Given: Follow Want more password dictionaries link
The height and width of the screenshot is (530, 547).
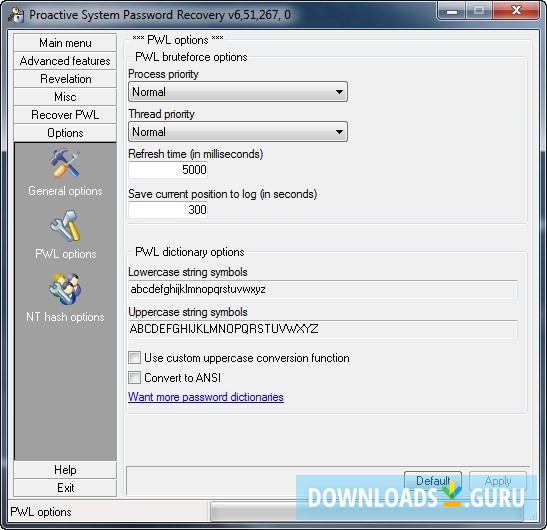Looking at the screenshot, I should pos(206,397).
